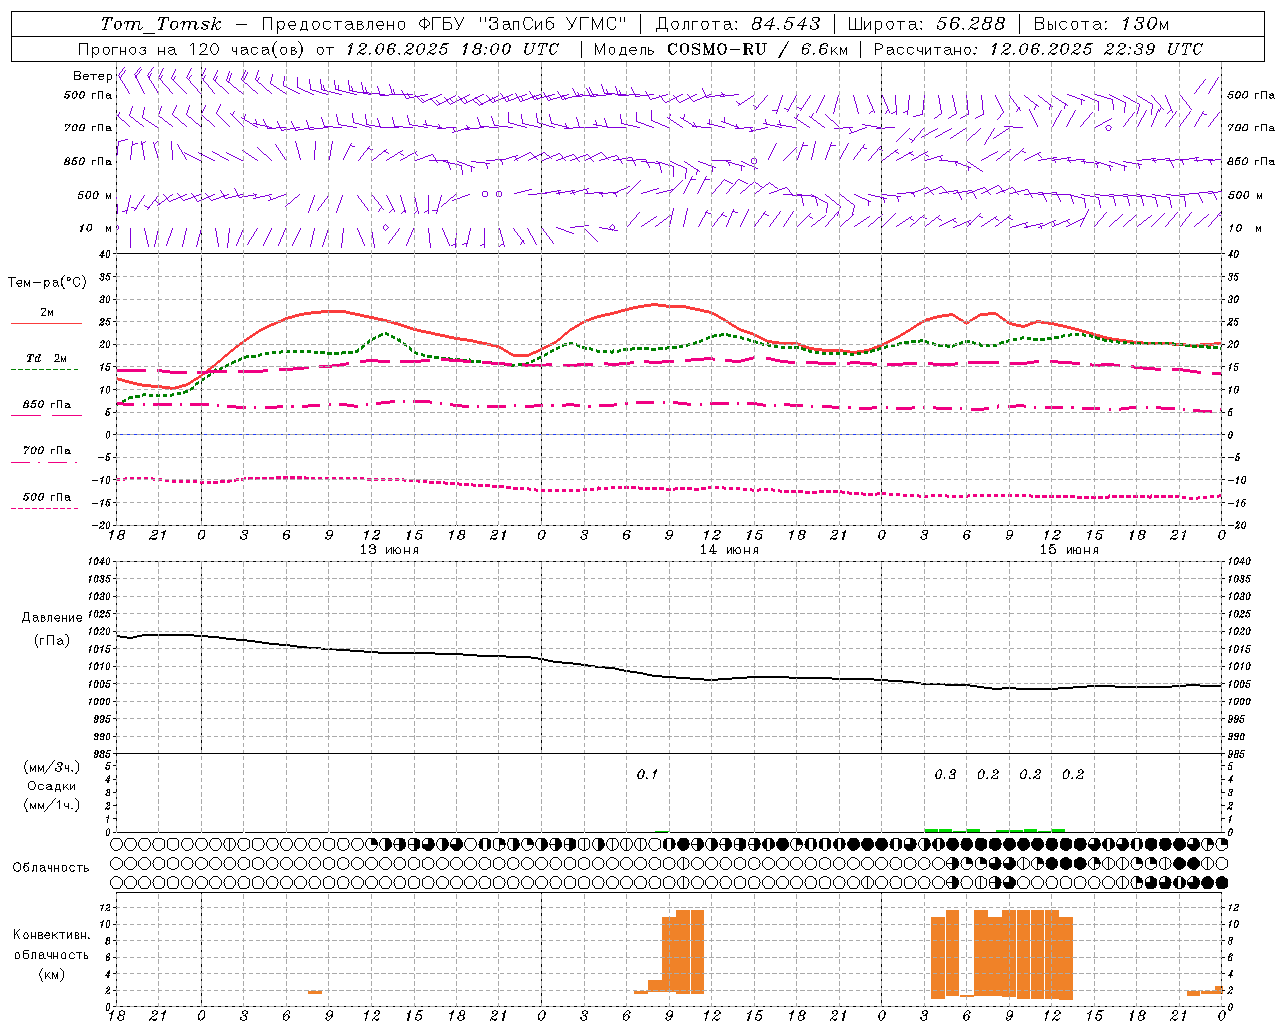Click the 0.3 precipitation value on 15 июня
This screenshot has width=1280, height=1024.
click(945, 774)
